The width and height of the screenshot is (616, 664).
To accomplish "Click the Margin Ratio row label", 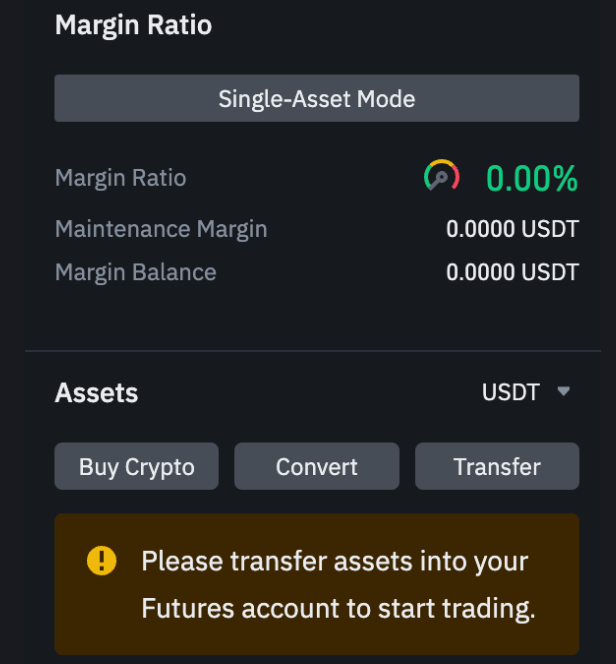I will coord(121,178).
